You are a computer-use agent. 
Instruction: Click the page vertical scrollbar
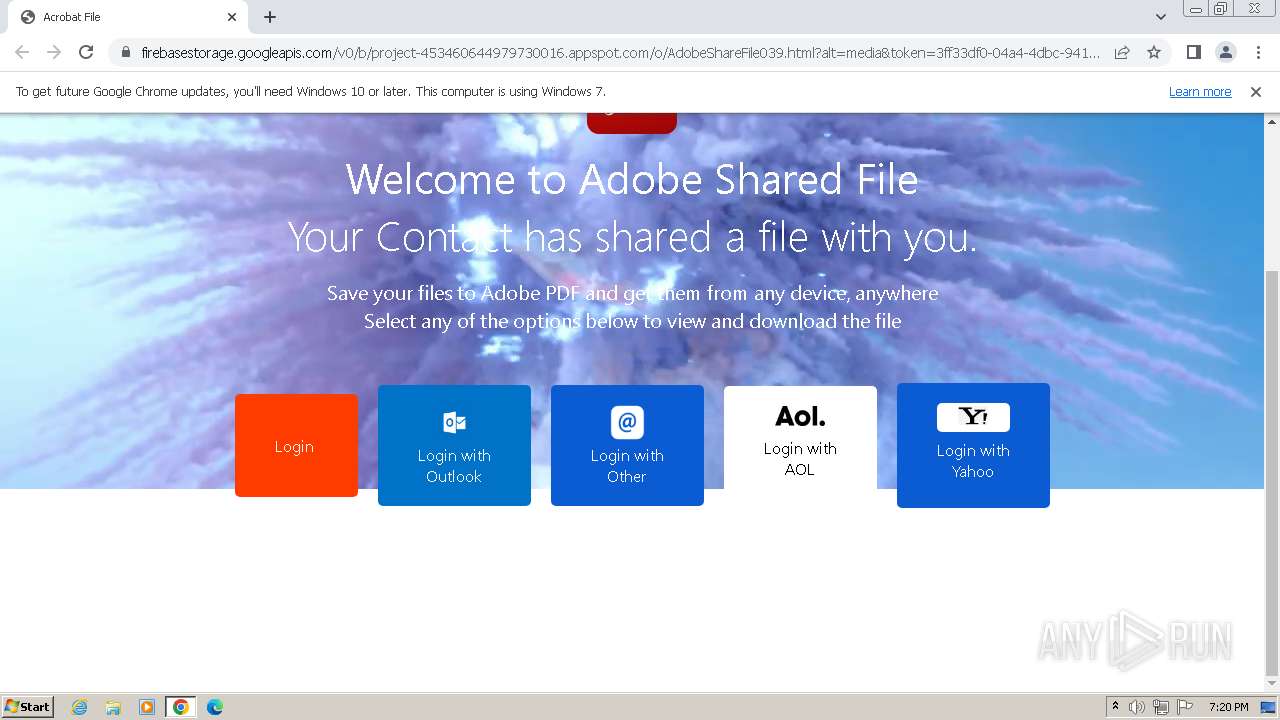pyautogui.click(x=1272, y=473)
